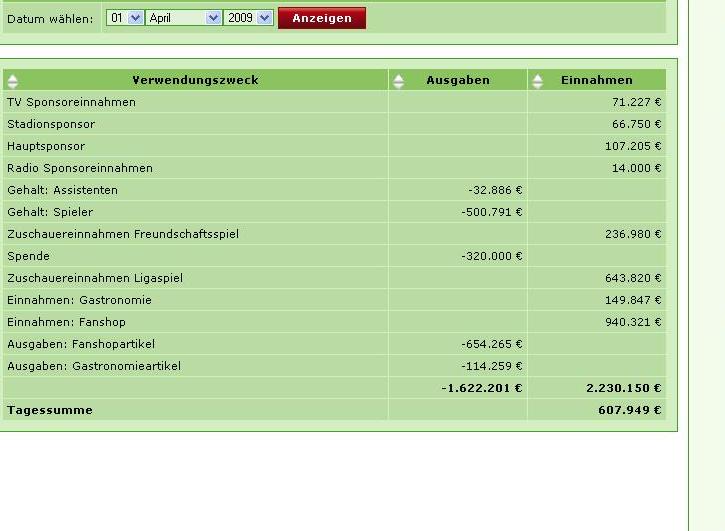Screen dimensions: 725x531
Task: Click the total Einnahmen sum 2.230.150 €
Action: 624,388
